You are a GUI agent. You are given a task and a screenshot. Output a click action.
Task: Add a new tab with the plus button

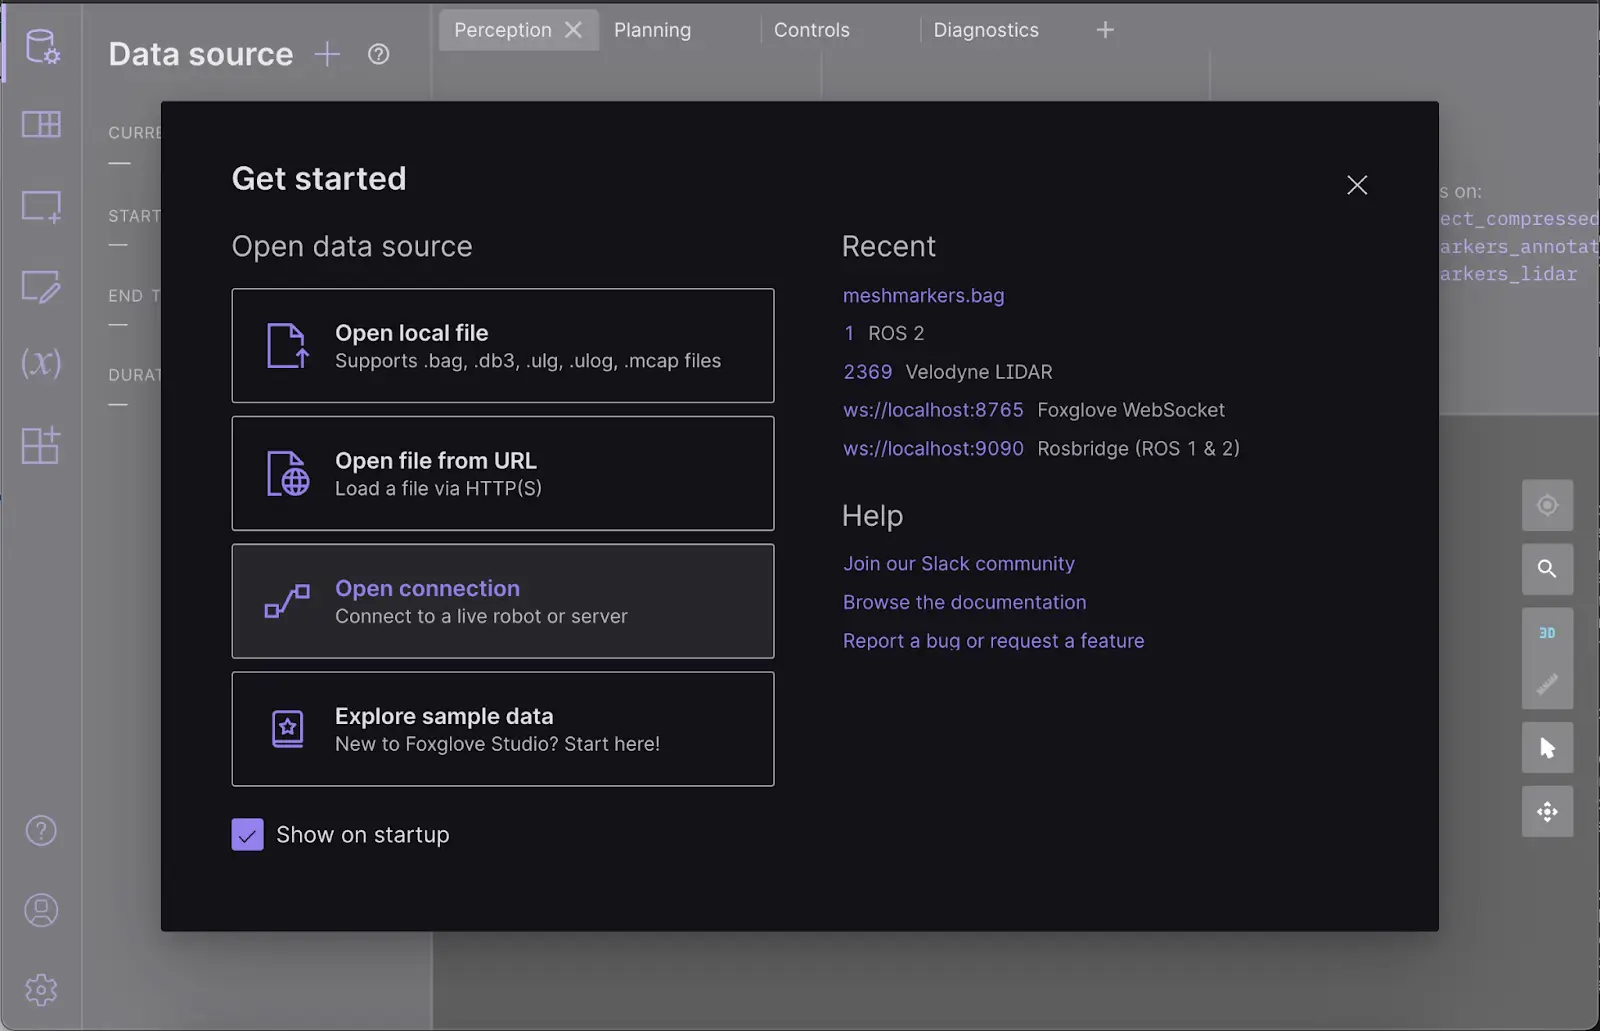(1104, 29)
